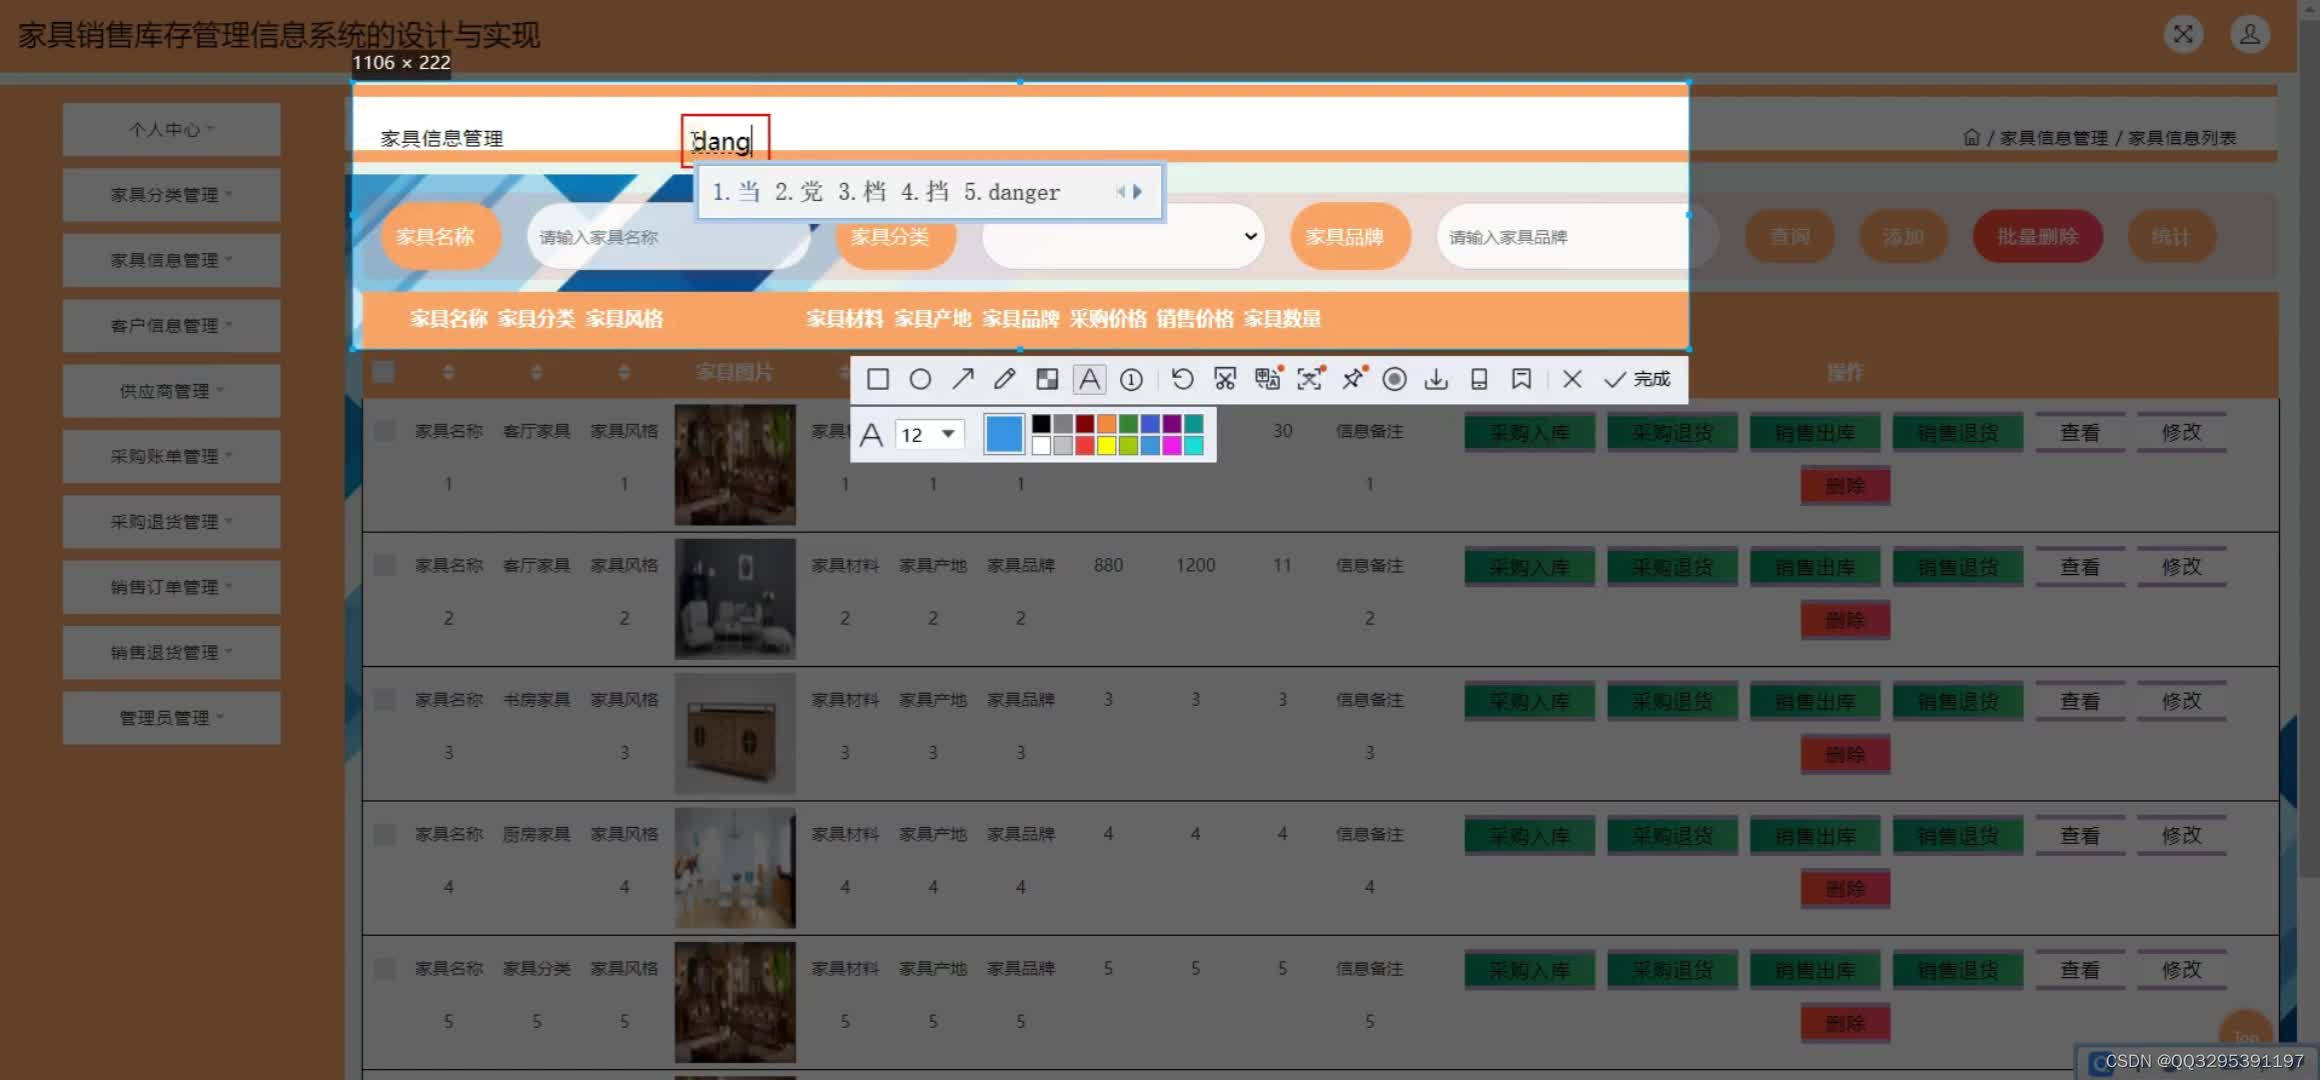Select the rectangle annotation tool
The height and width of the screenshot is (1080, 2320).
coord(878,379)
